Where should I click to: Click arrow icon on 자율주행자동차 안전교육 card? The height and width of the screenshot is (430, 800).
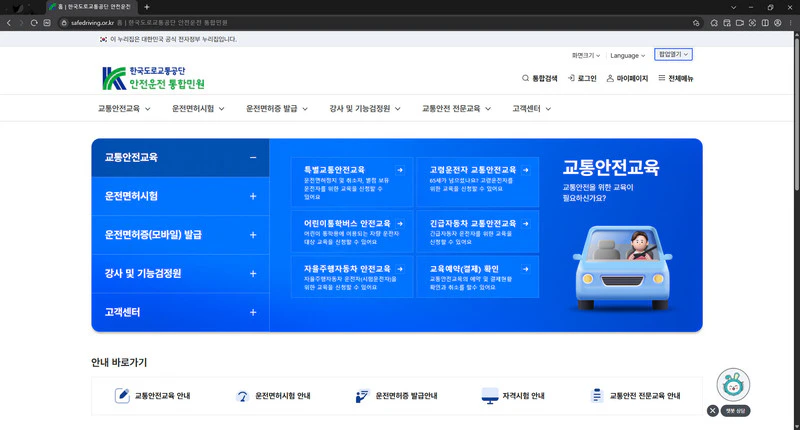pyautogui.click(x=400, y=269)
